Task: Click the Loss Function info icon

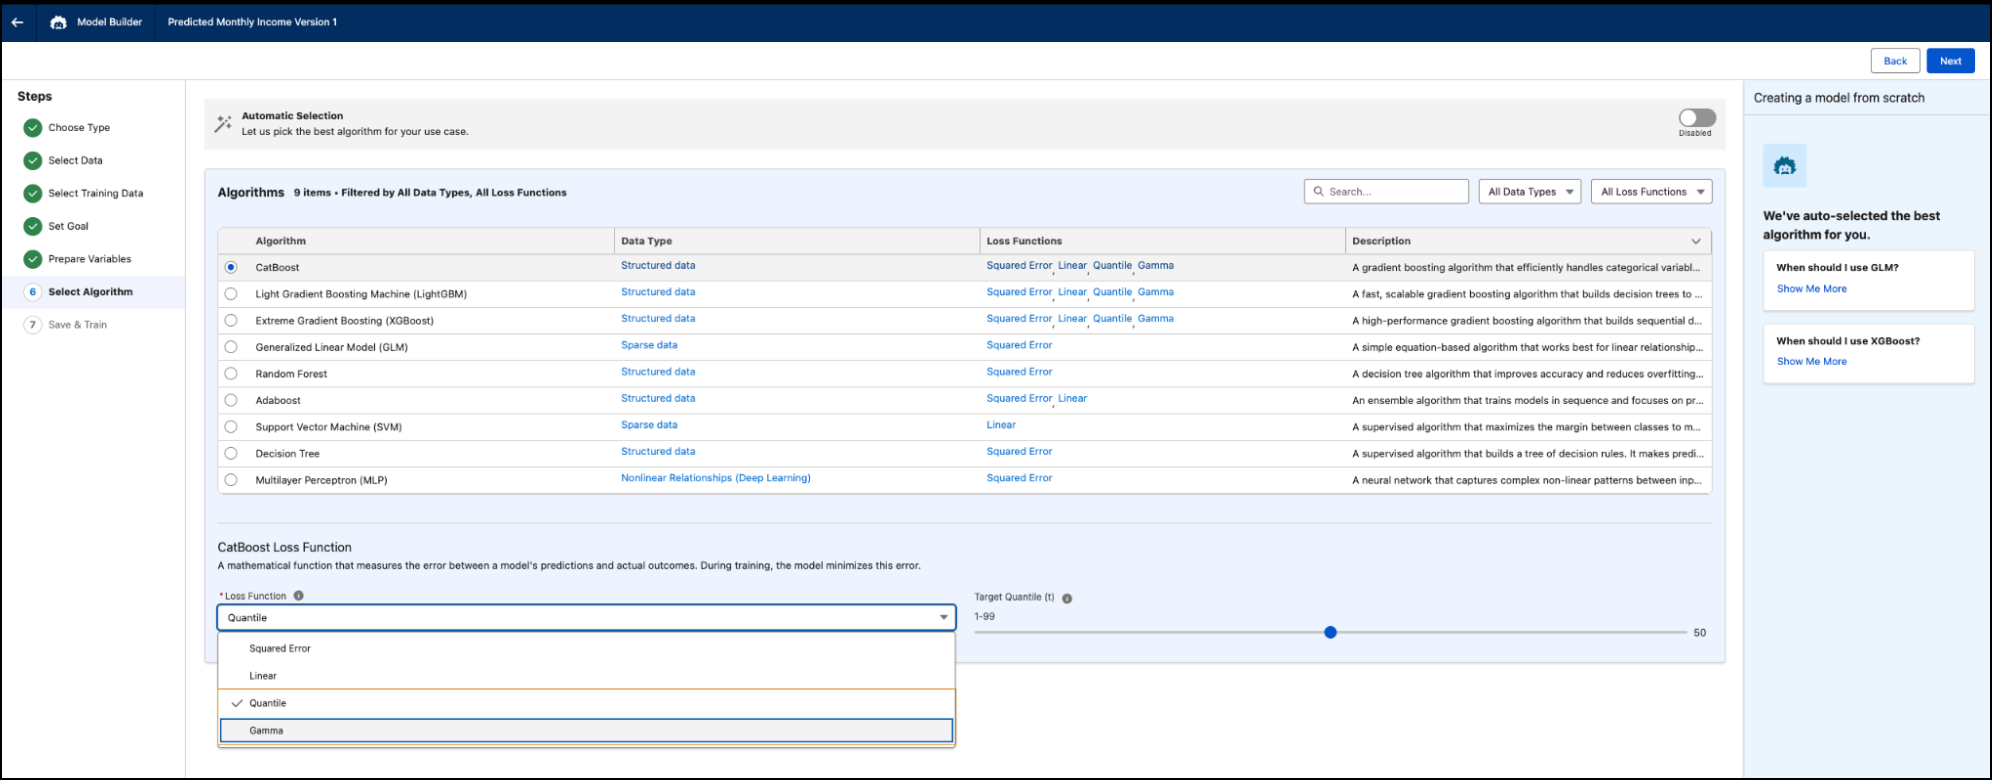Action: pyautogui.click(x=298, y=596)
